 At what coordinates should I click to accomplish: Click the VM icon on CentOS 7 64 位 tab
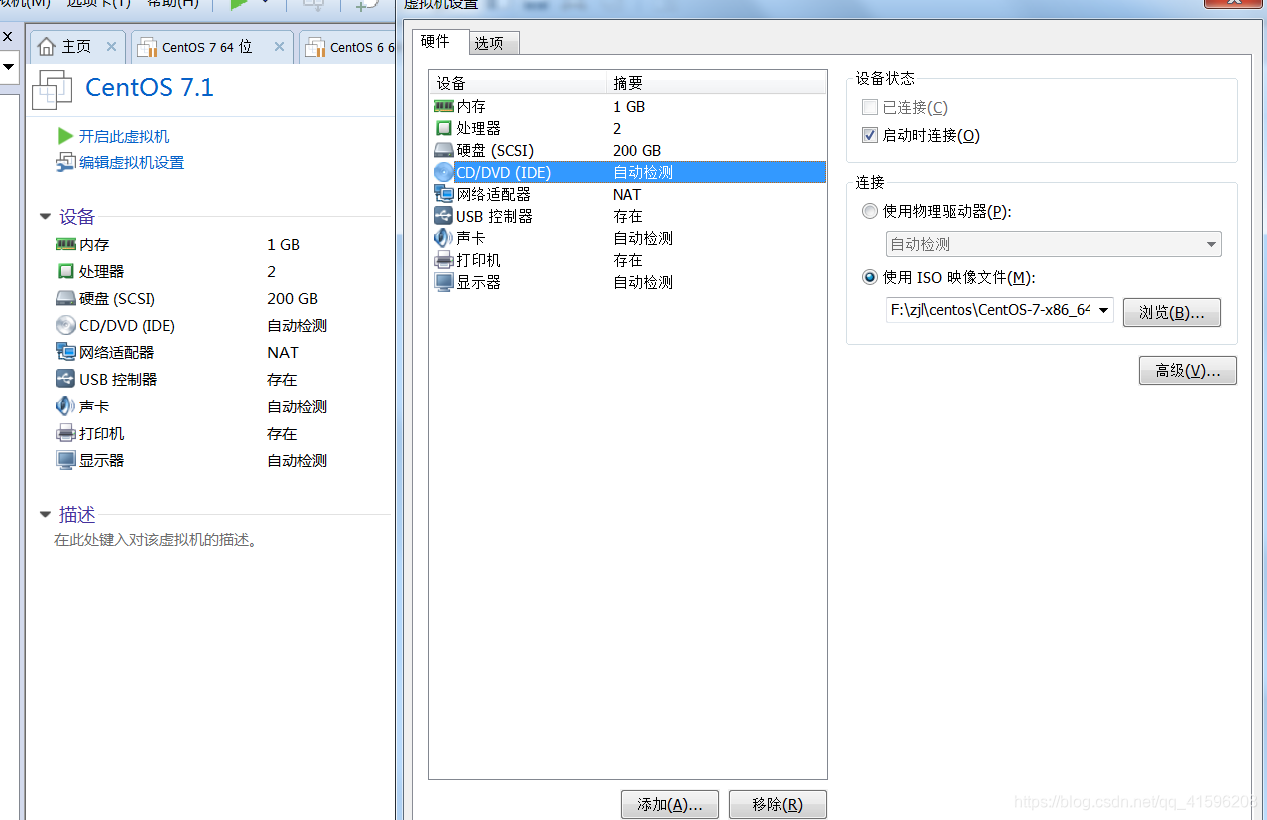147,47
